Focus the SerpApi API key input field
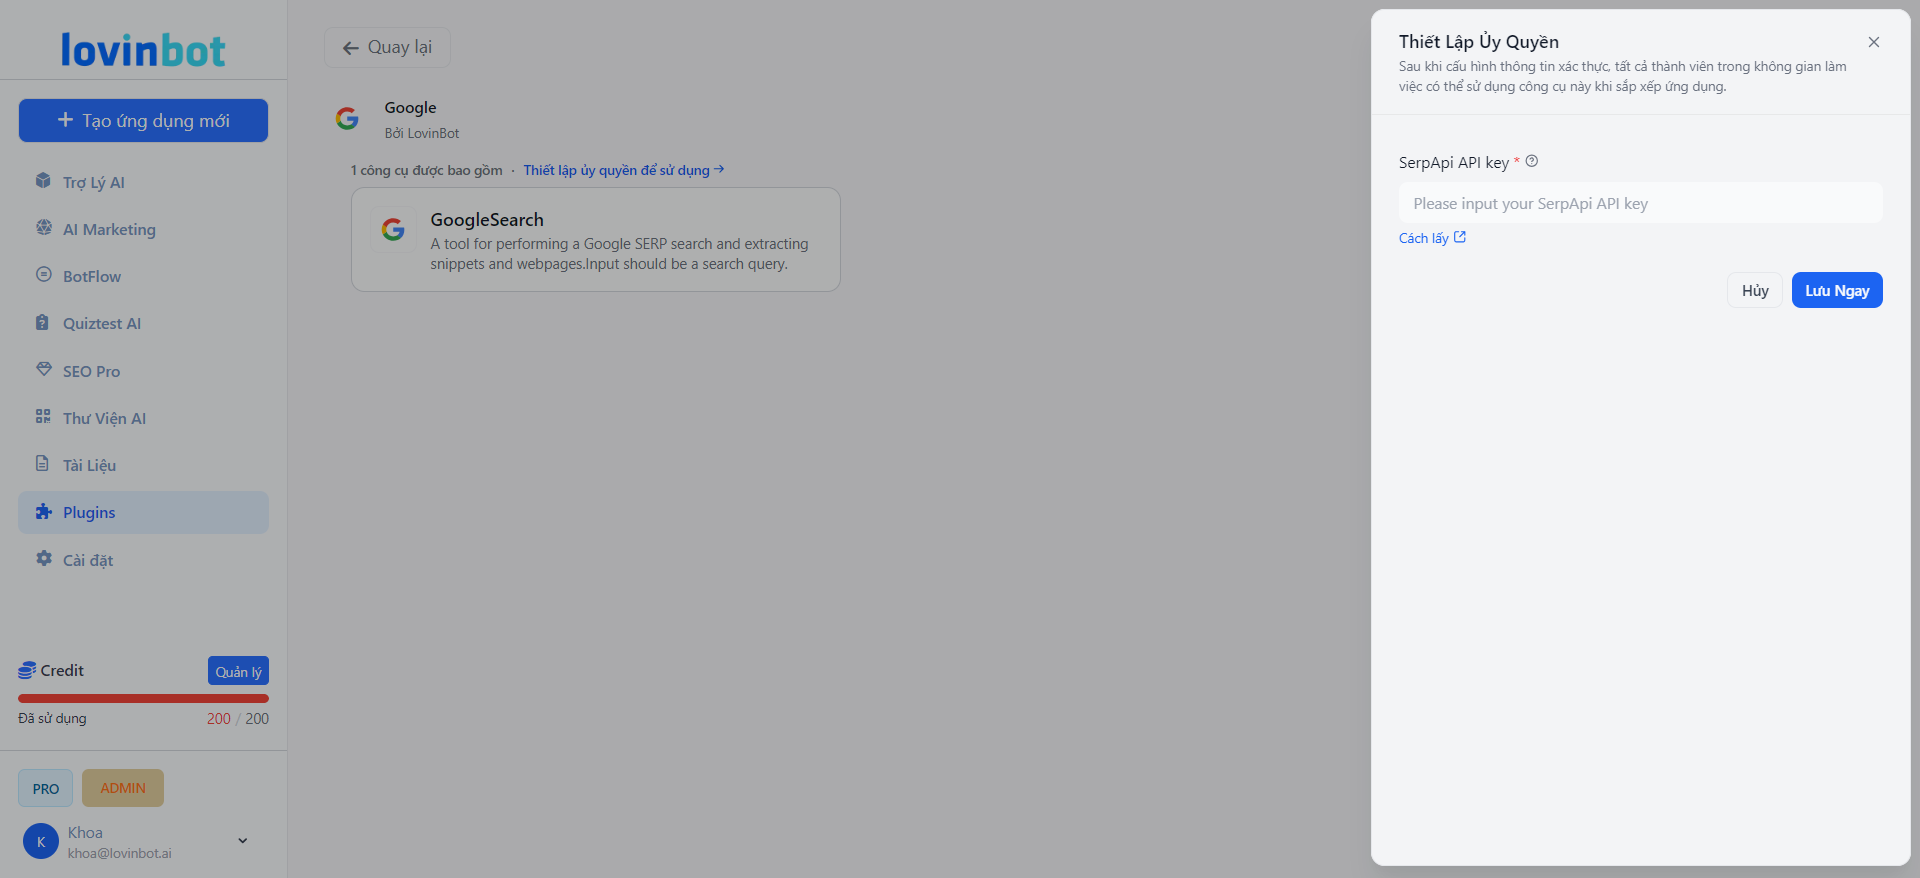The image size is (1920, 878). click(x=1640, y=203)
